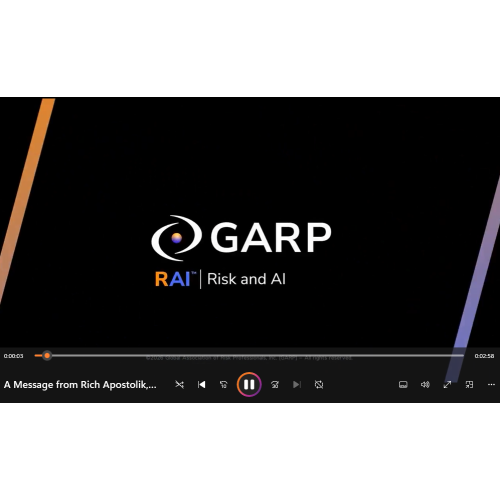Open the subtitles and captions options
The width and height of the screenshot is (500, 500).
(x=403, y=384)
